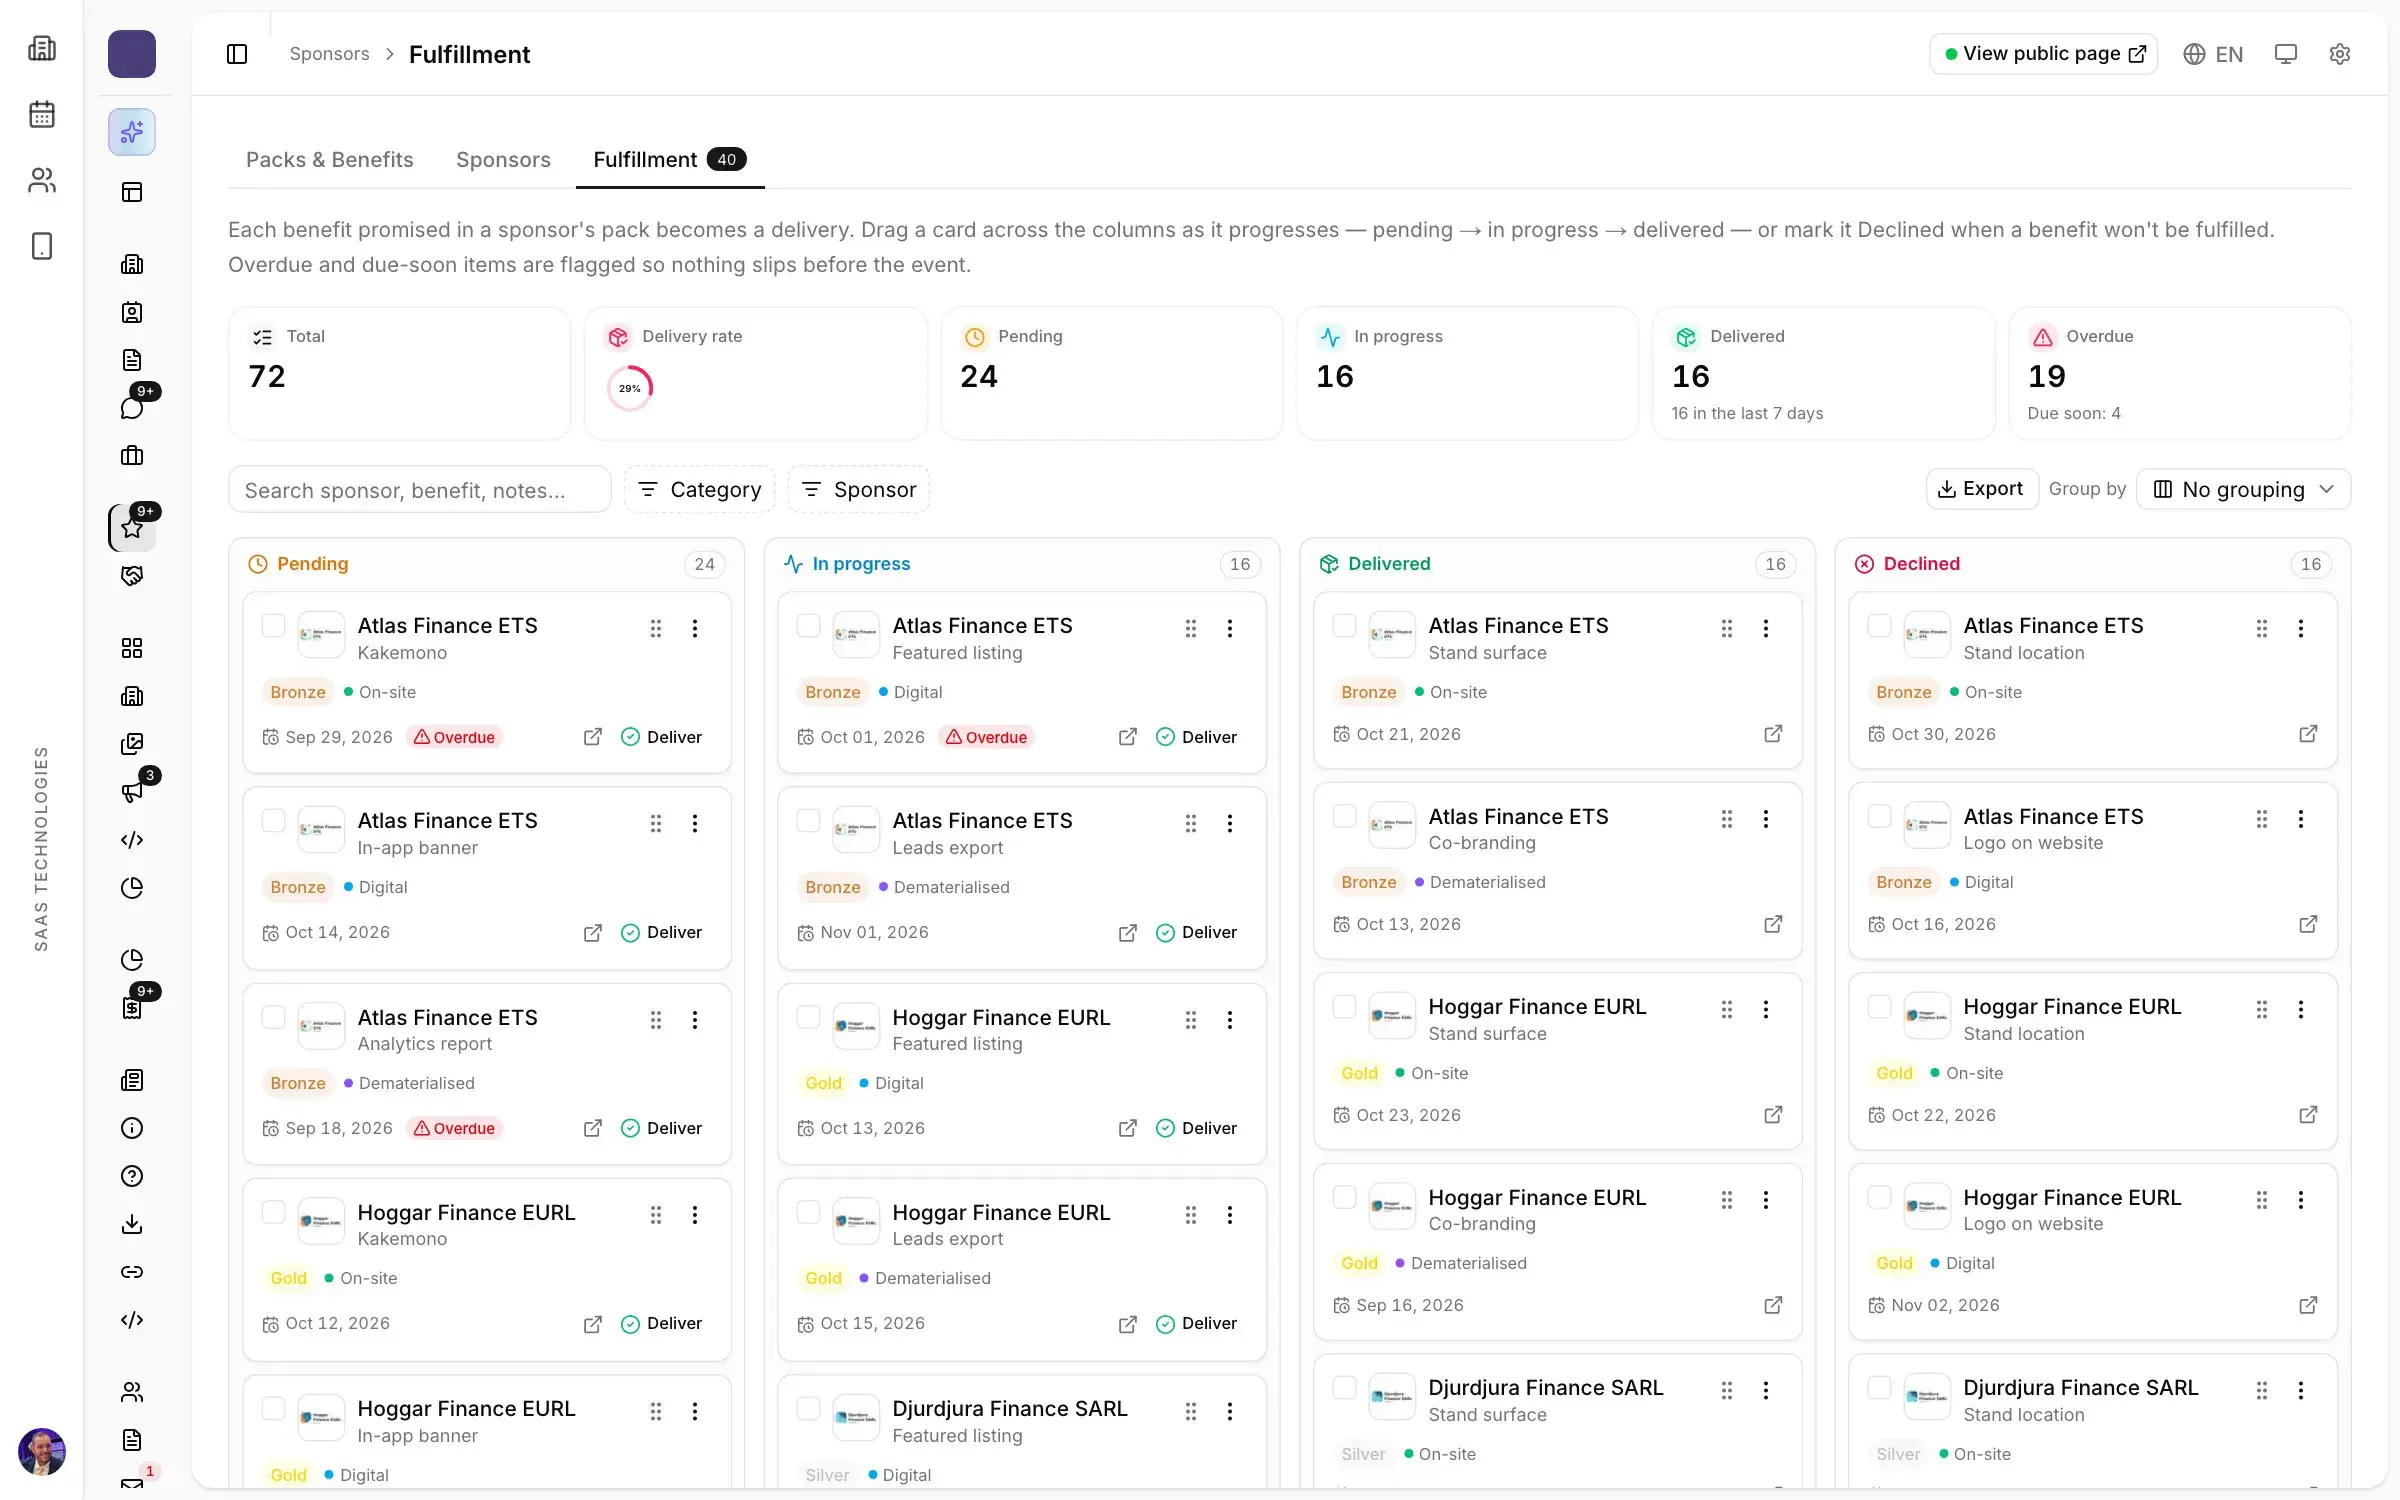Open external link on Hoggar Co-branding card
This screenshot has height=1500, width=2400.
click(x=1773, y=1305)
